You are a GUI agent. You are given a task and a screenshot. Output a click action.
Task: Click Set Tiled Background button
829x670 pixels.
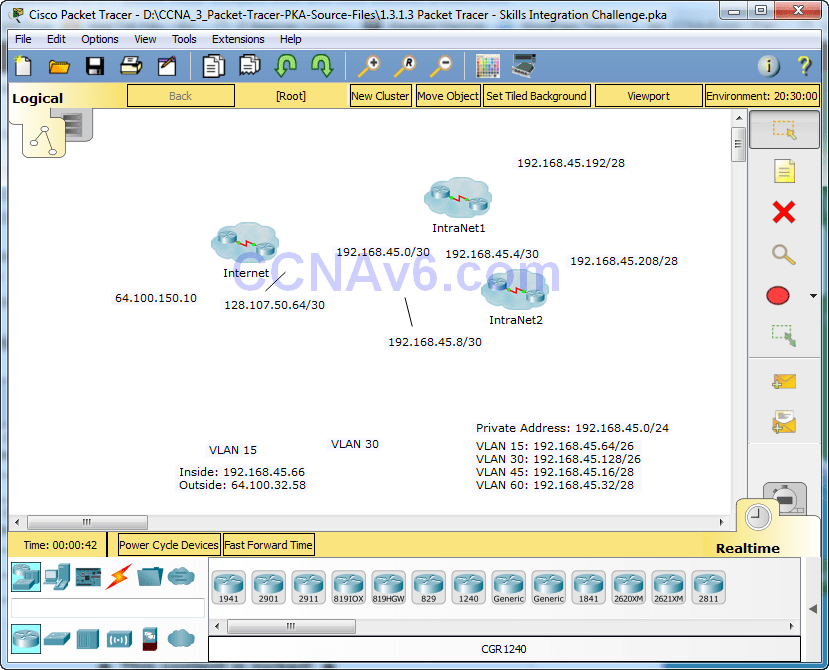click(x=536, y=96)
